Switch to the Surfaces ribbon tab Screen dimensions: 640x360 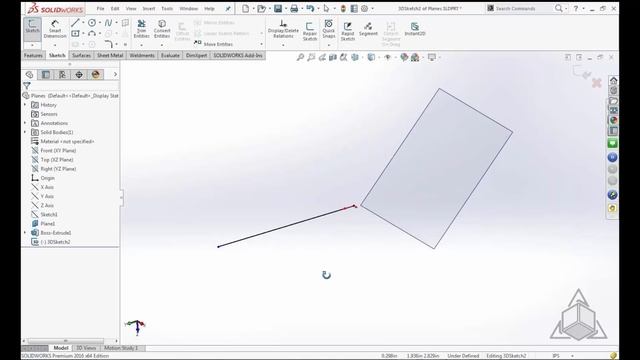[x=81, y=56]
